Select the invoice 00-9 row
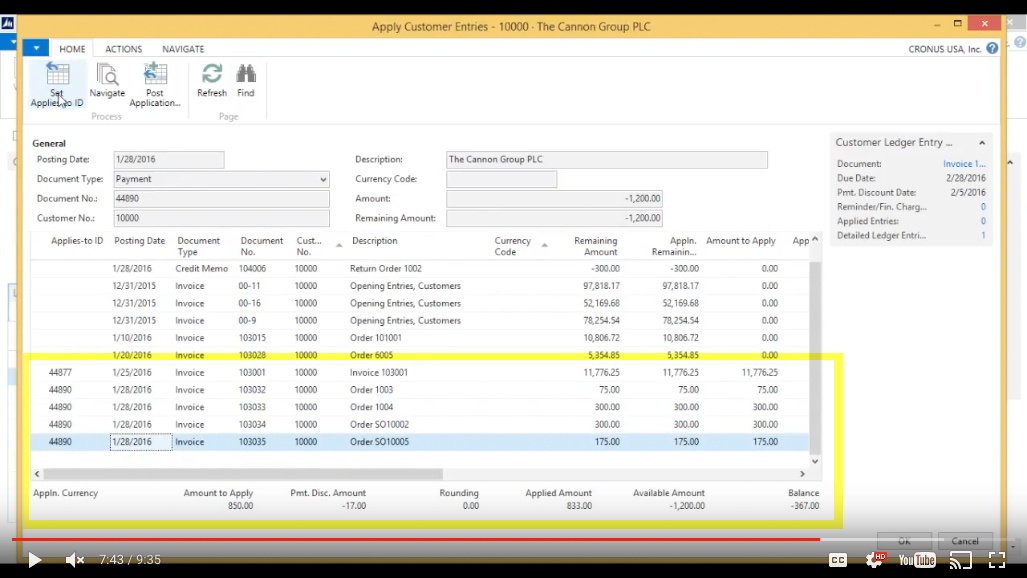 tap(419, 321)
